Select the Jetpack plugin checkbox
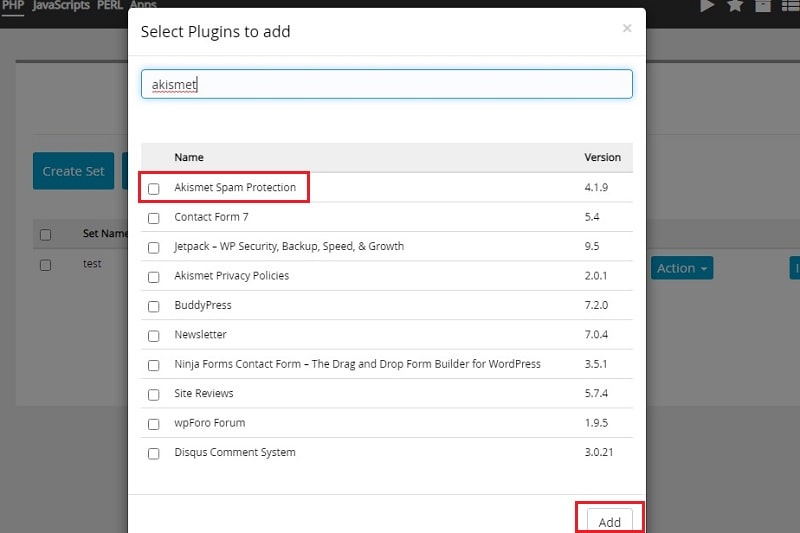The width and height of the screenshot is (800, 533). pos(154,248)
